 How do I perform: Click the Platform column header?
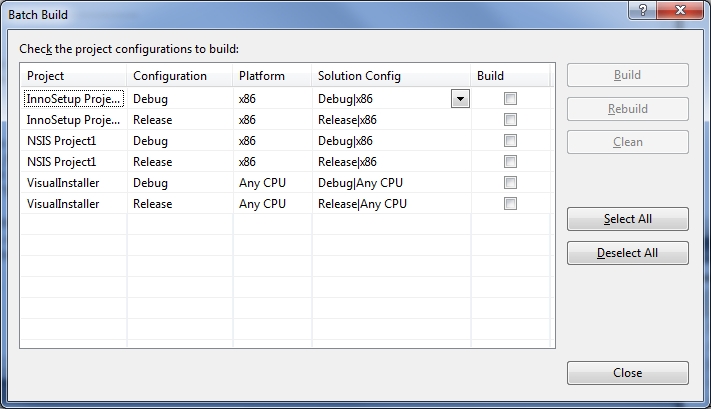tap(272, 76)
